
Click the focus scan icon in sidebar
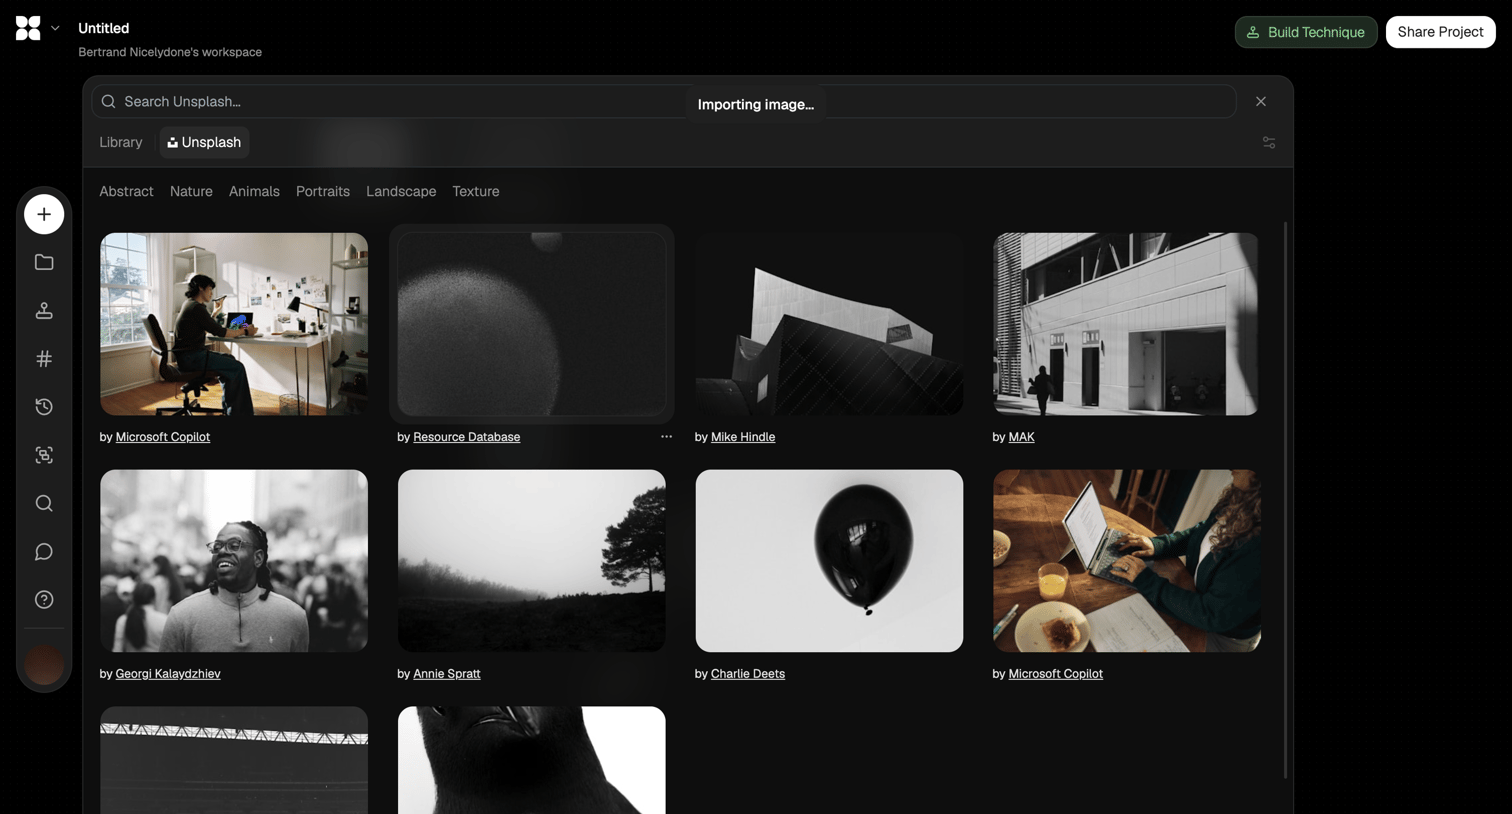click(x=44, y=455)
